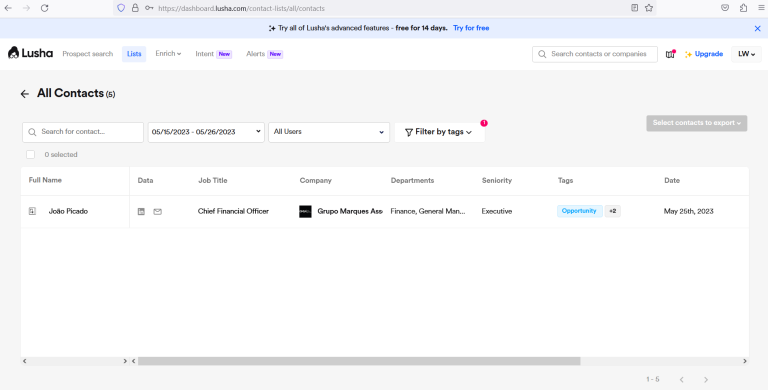
Task: Go to previous page of contacts
Action: [x=681, y=380]
